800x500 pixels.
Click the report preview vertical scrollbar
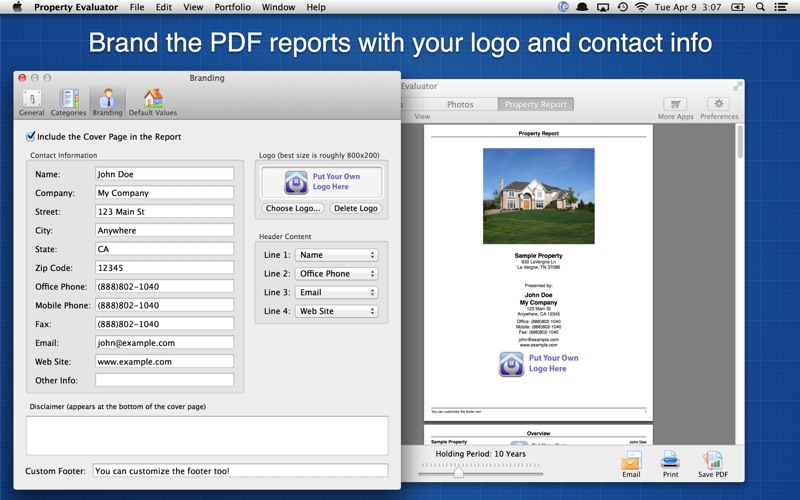[740, 141]
